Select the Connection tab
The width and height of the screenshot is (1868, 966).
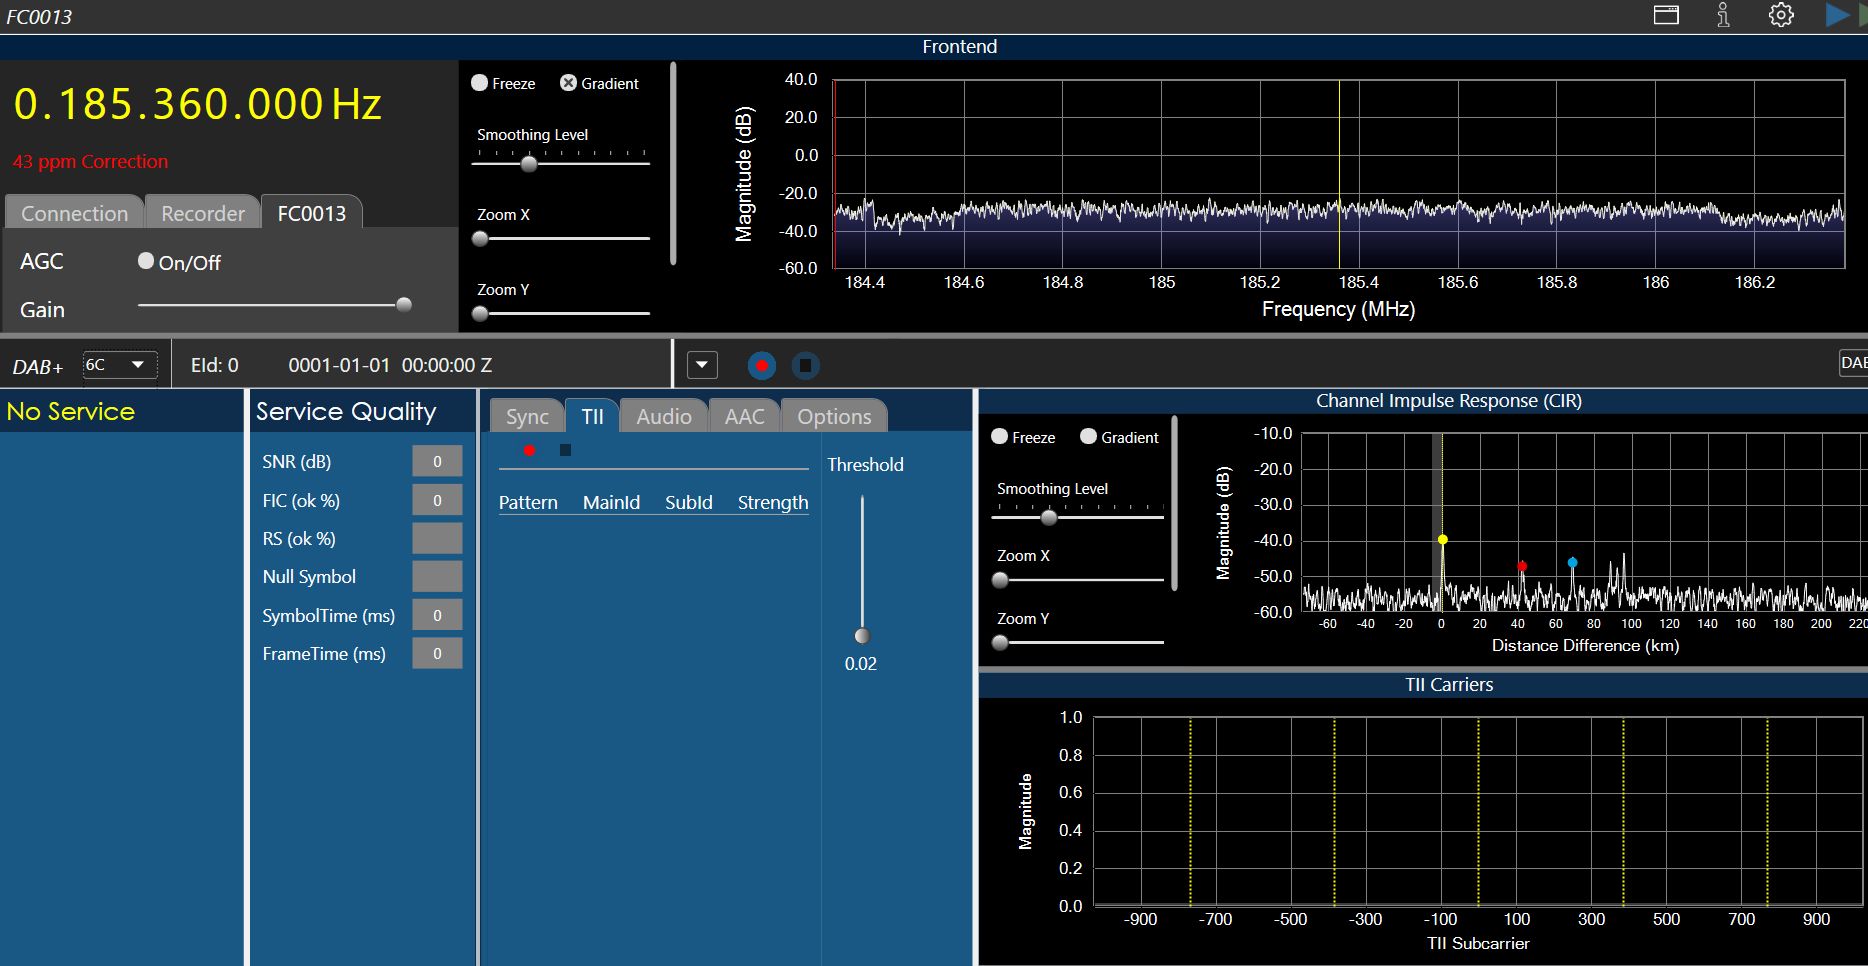point(75,213)
